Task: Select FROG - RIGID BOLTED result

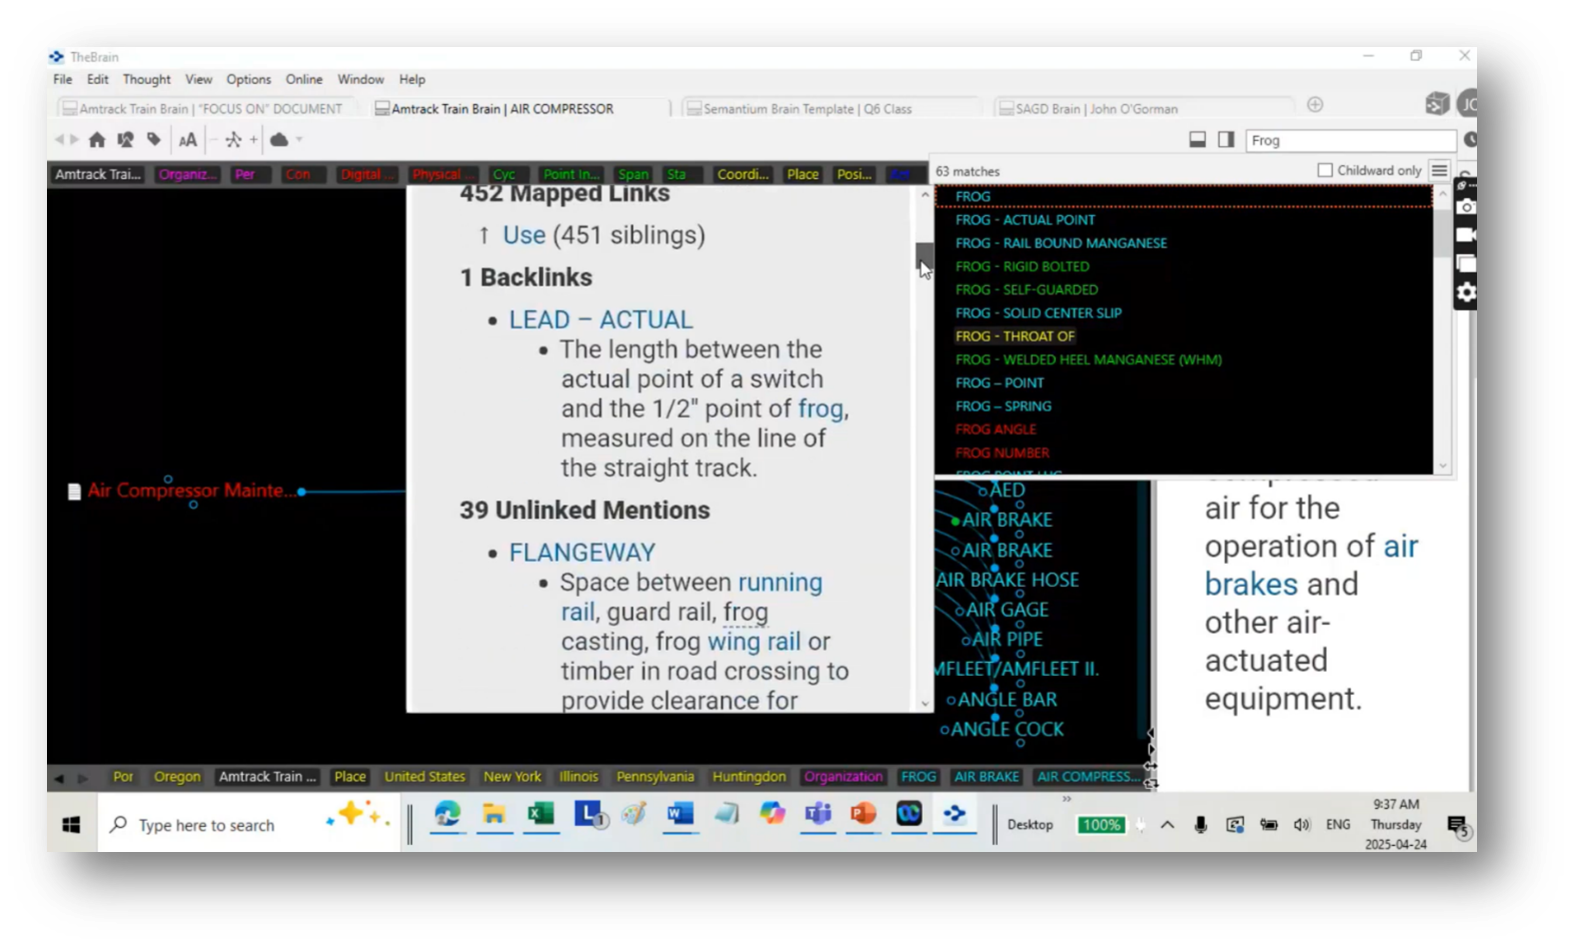Action: (1022, 267)
